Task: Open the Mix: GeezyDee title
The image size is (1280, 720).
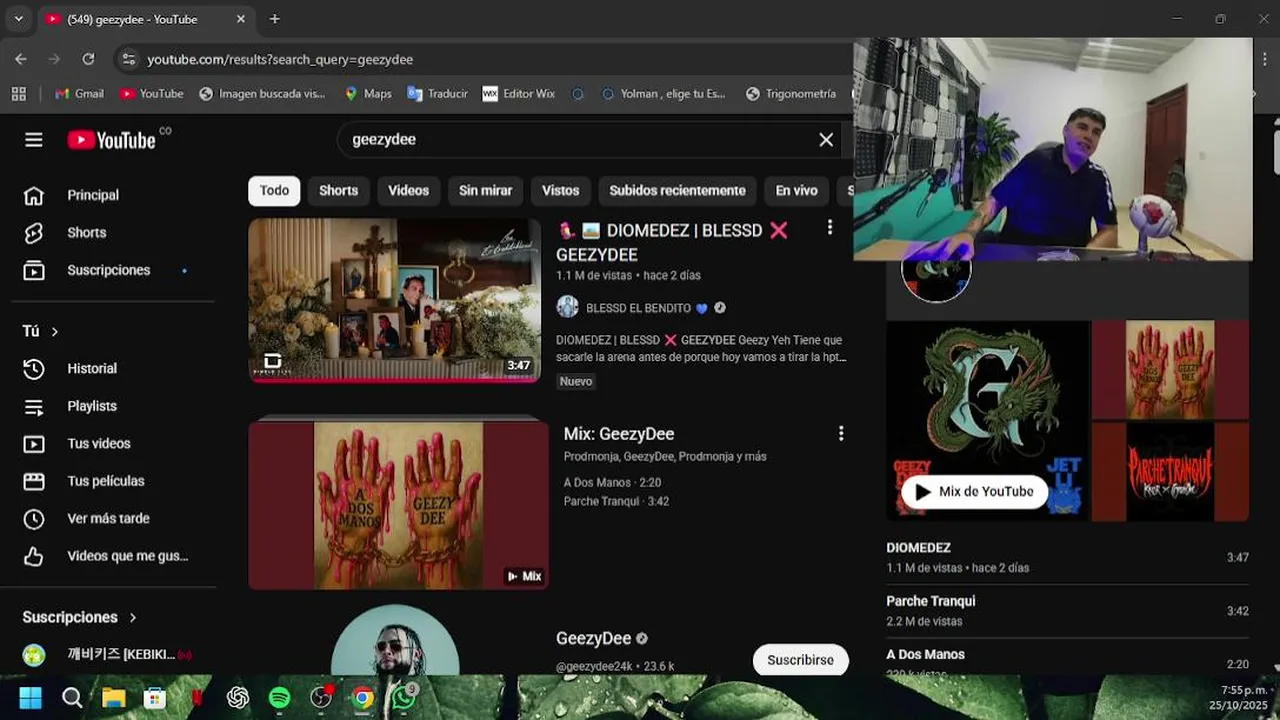Action: coord(618,434)
